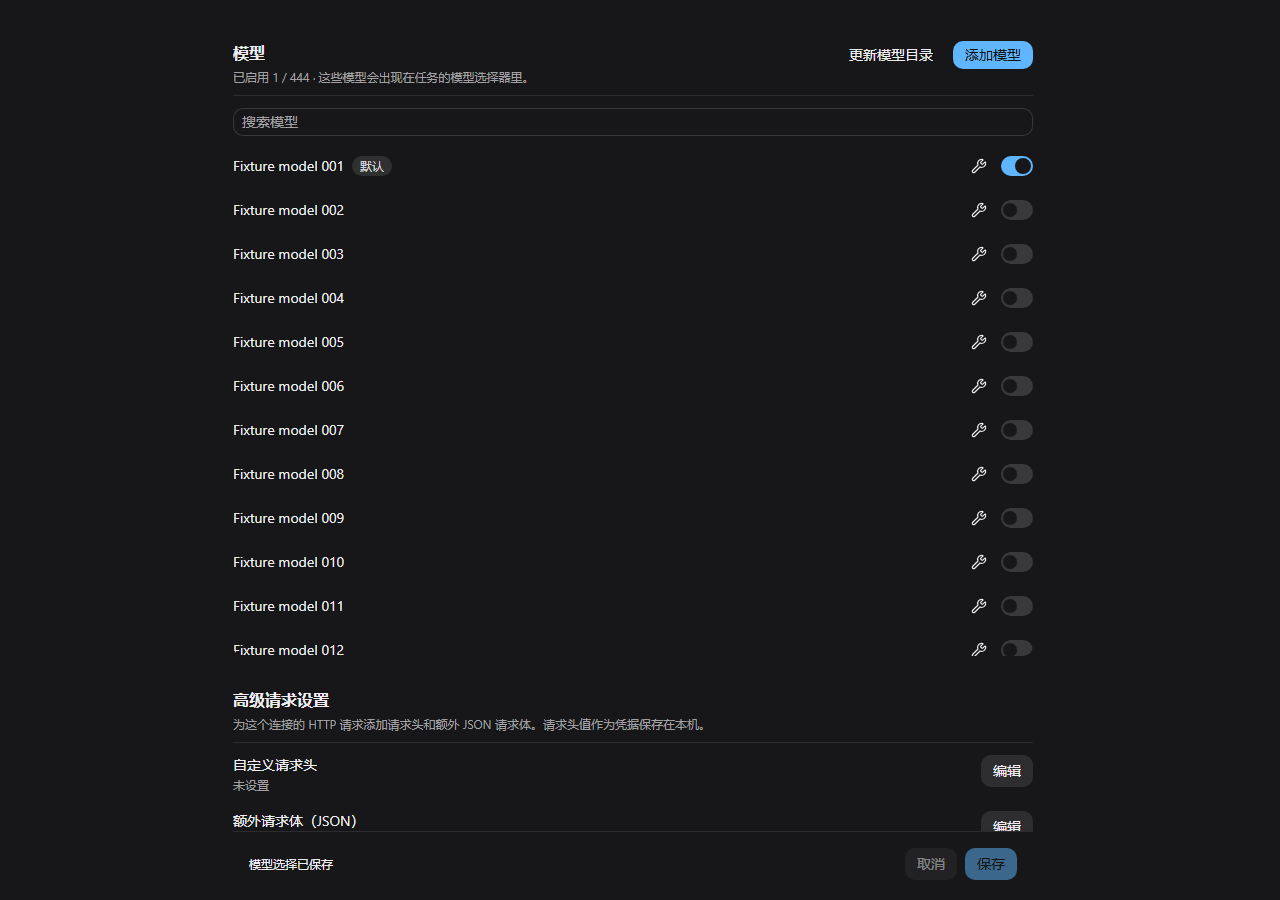Enable the Fixture model 011 toggle

click(1017, 606)
